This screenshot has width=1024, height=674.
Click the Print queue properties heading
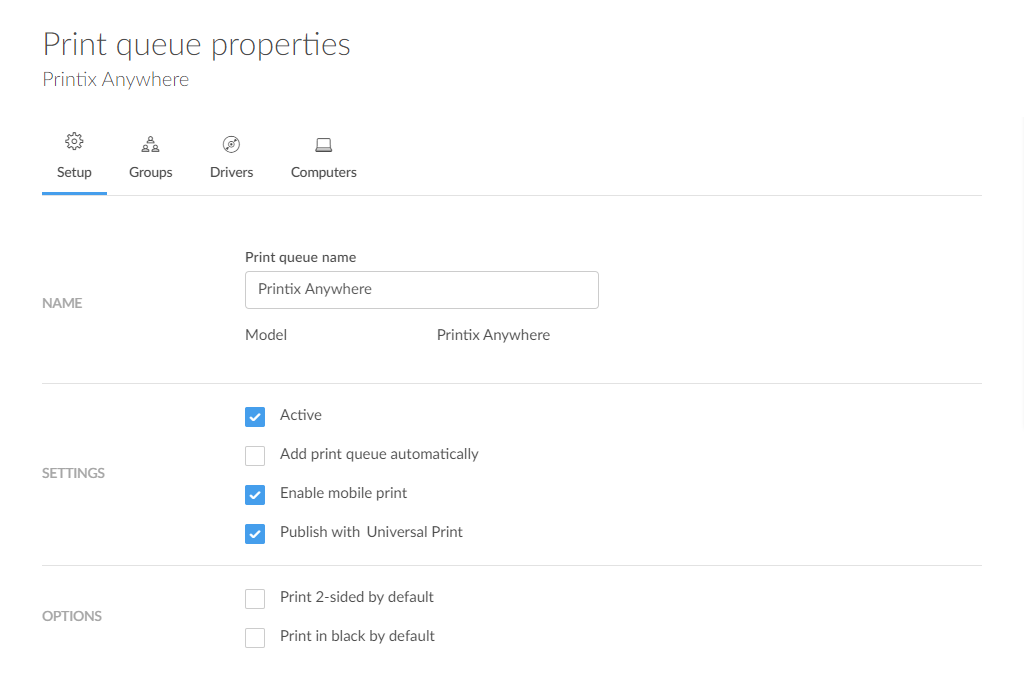(x=197, y=45)
